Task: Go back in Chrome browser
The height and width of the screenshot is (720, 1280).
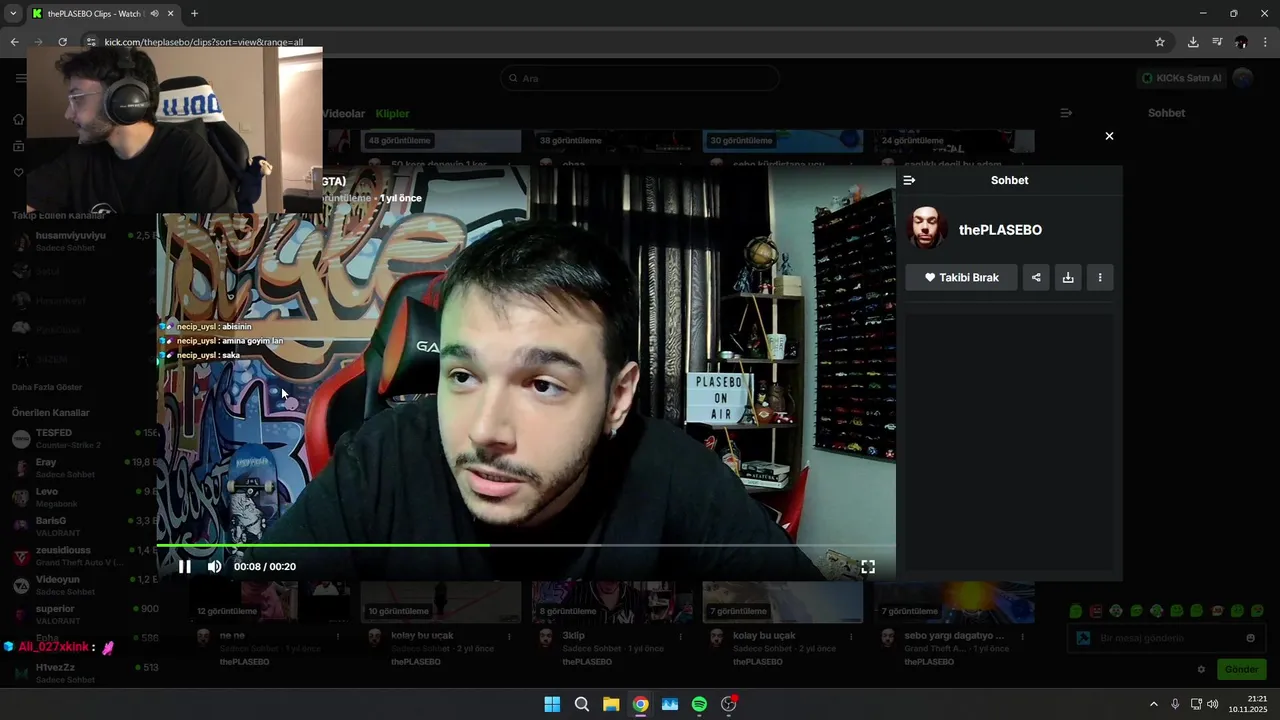Action: (x=14, y=42)
